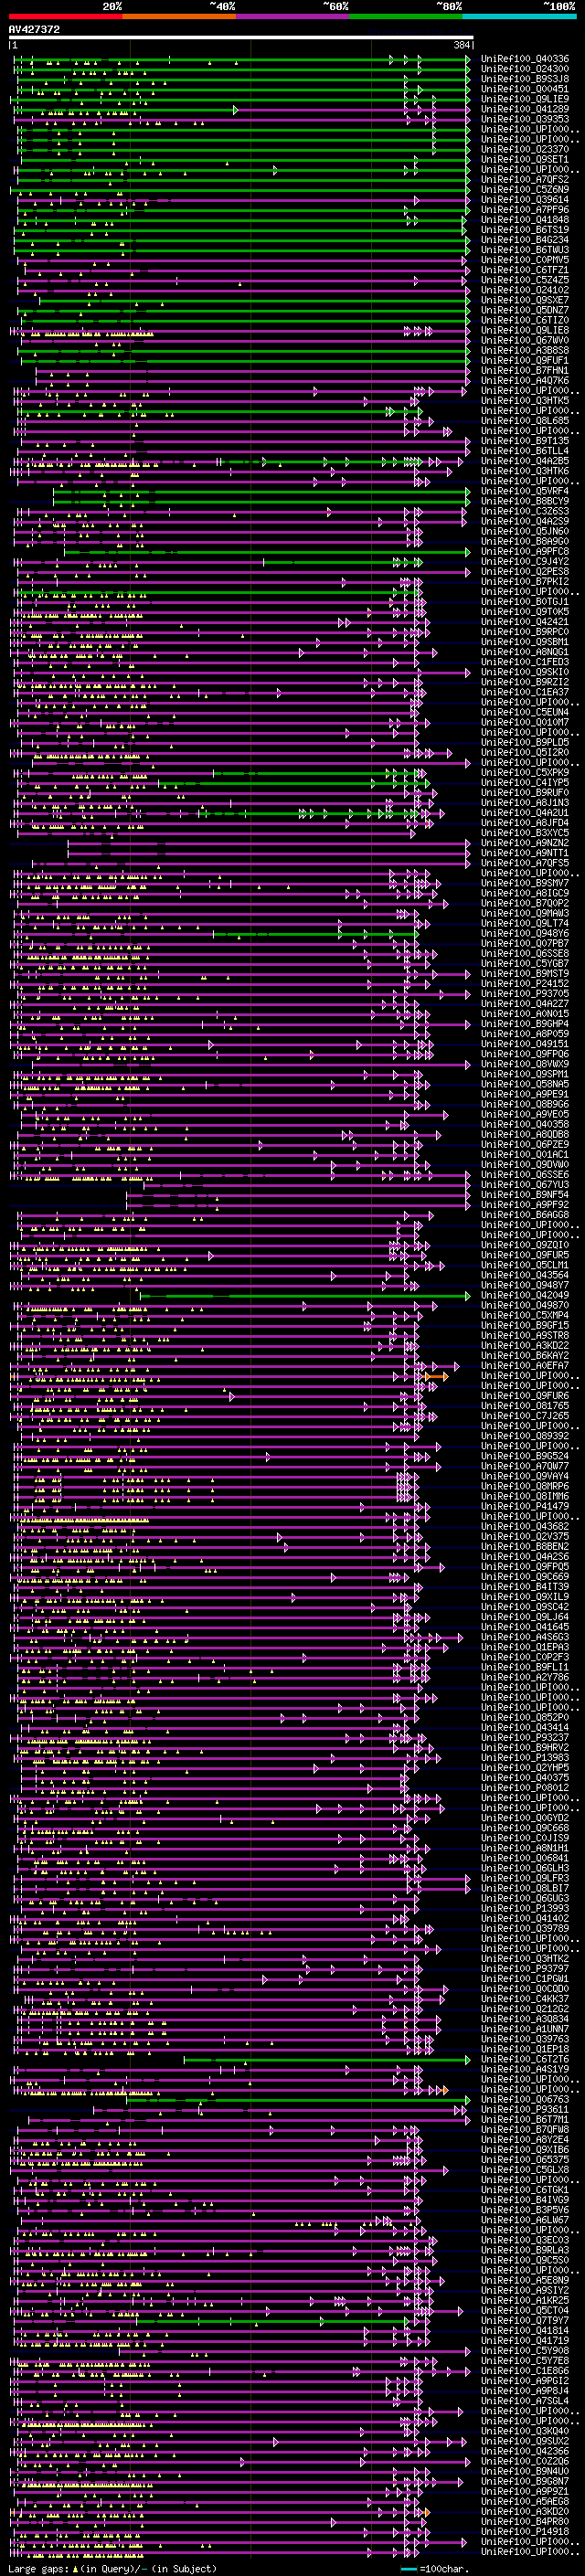
Task: Select the UniRef100_B4G234 alignment label
Action: 525,240
